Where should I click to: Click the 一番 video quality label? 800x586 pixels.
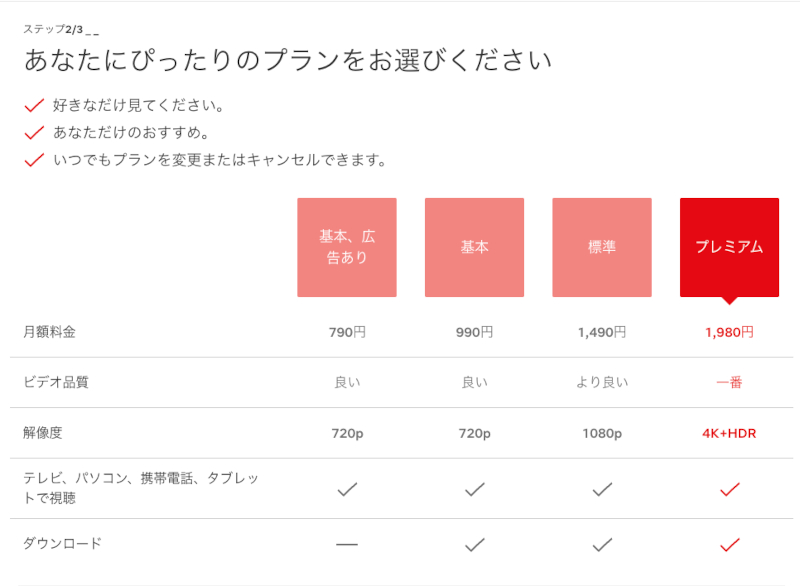(730, 382)
